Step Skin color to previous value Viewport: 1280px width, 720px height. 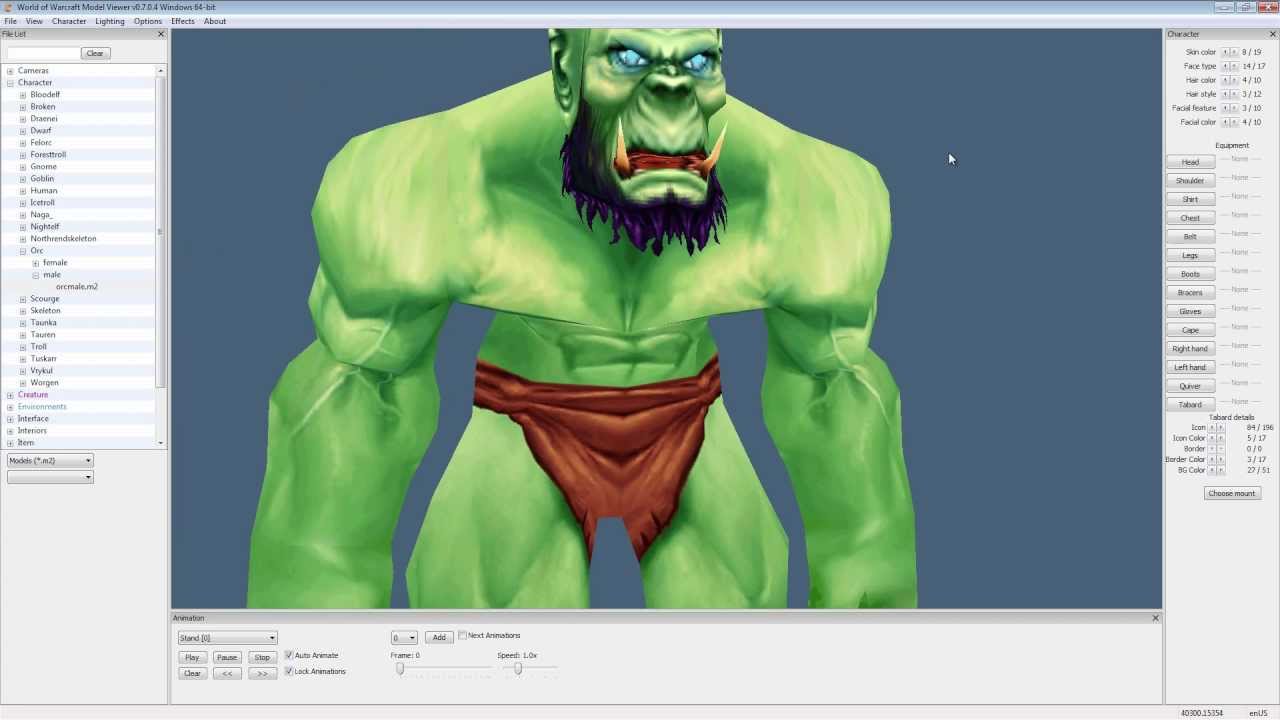tap(1225, 52)
